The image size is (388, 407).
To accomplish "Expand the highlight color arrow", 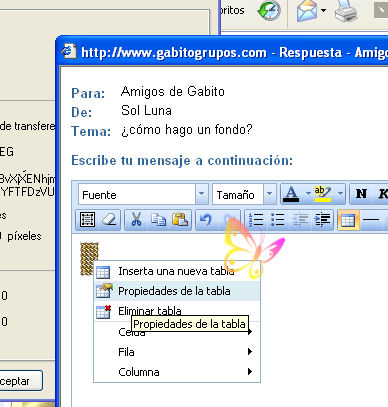I will tap(340, 194).
